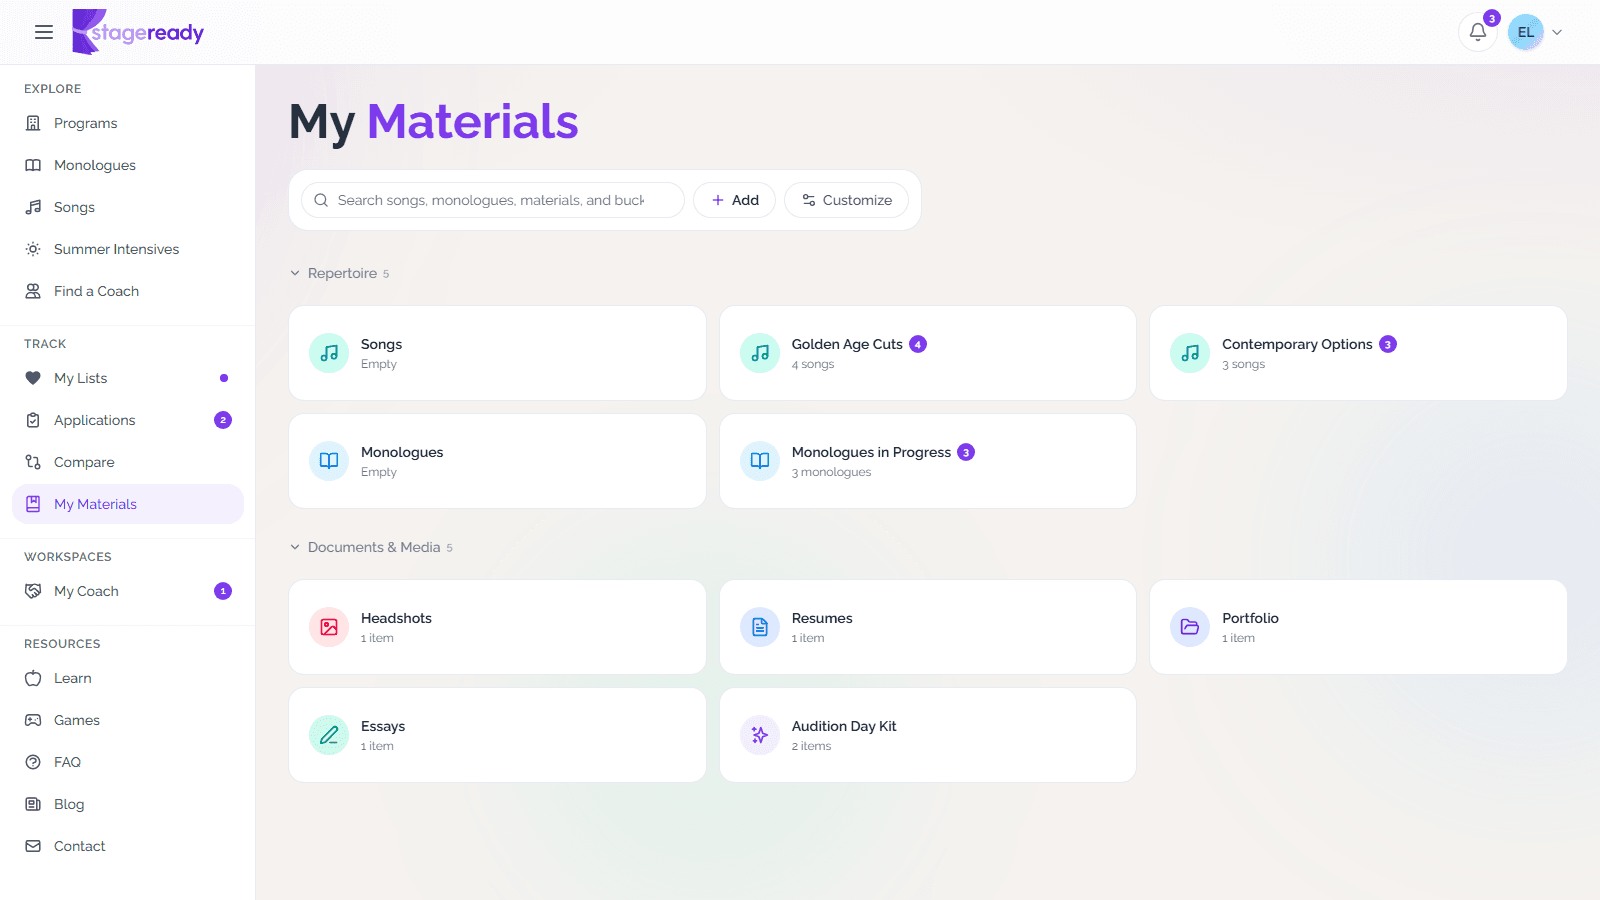The image size is (1600, 900).
Task: Click the Resumes document icon
Action: (x=760, y=627)
